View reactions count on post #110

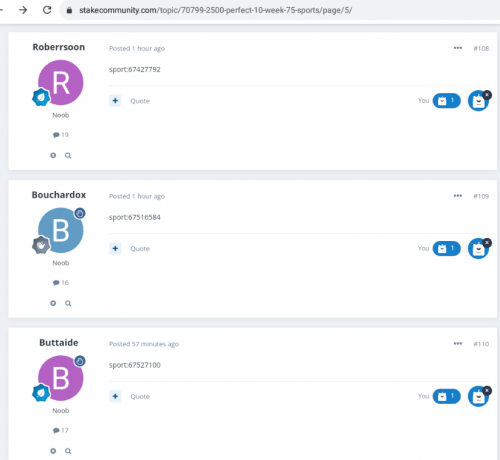447,396
